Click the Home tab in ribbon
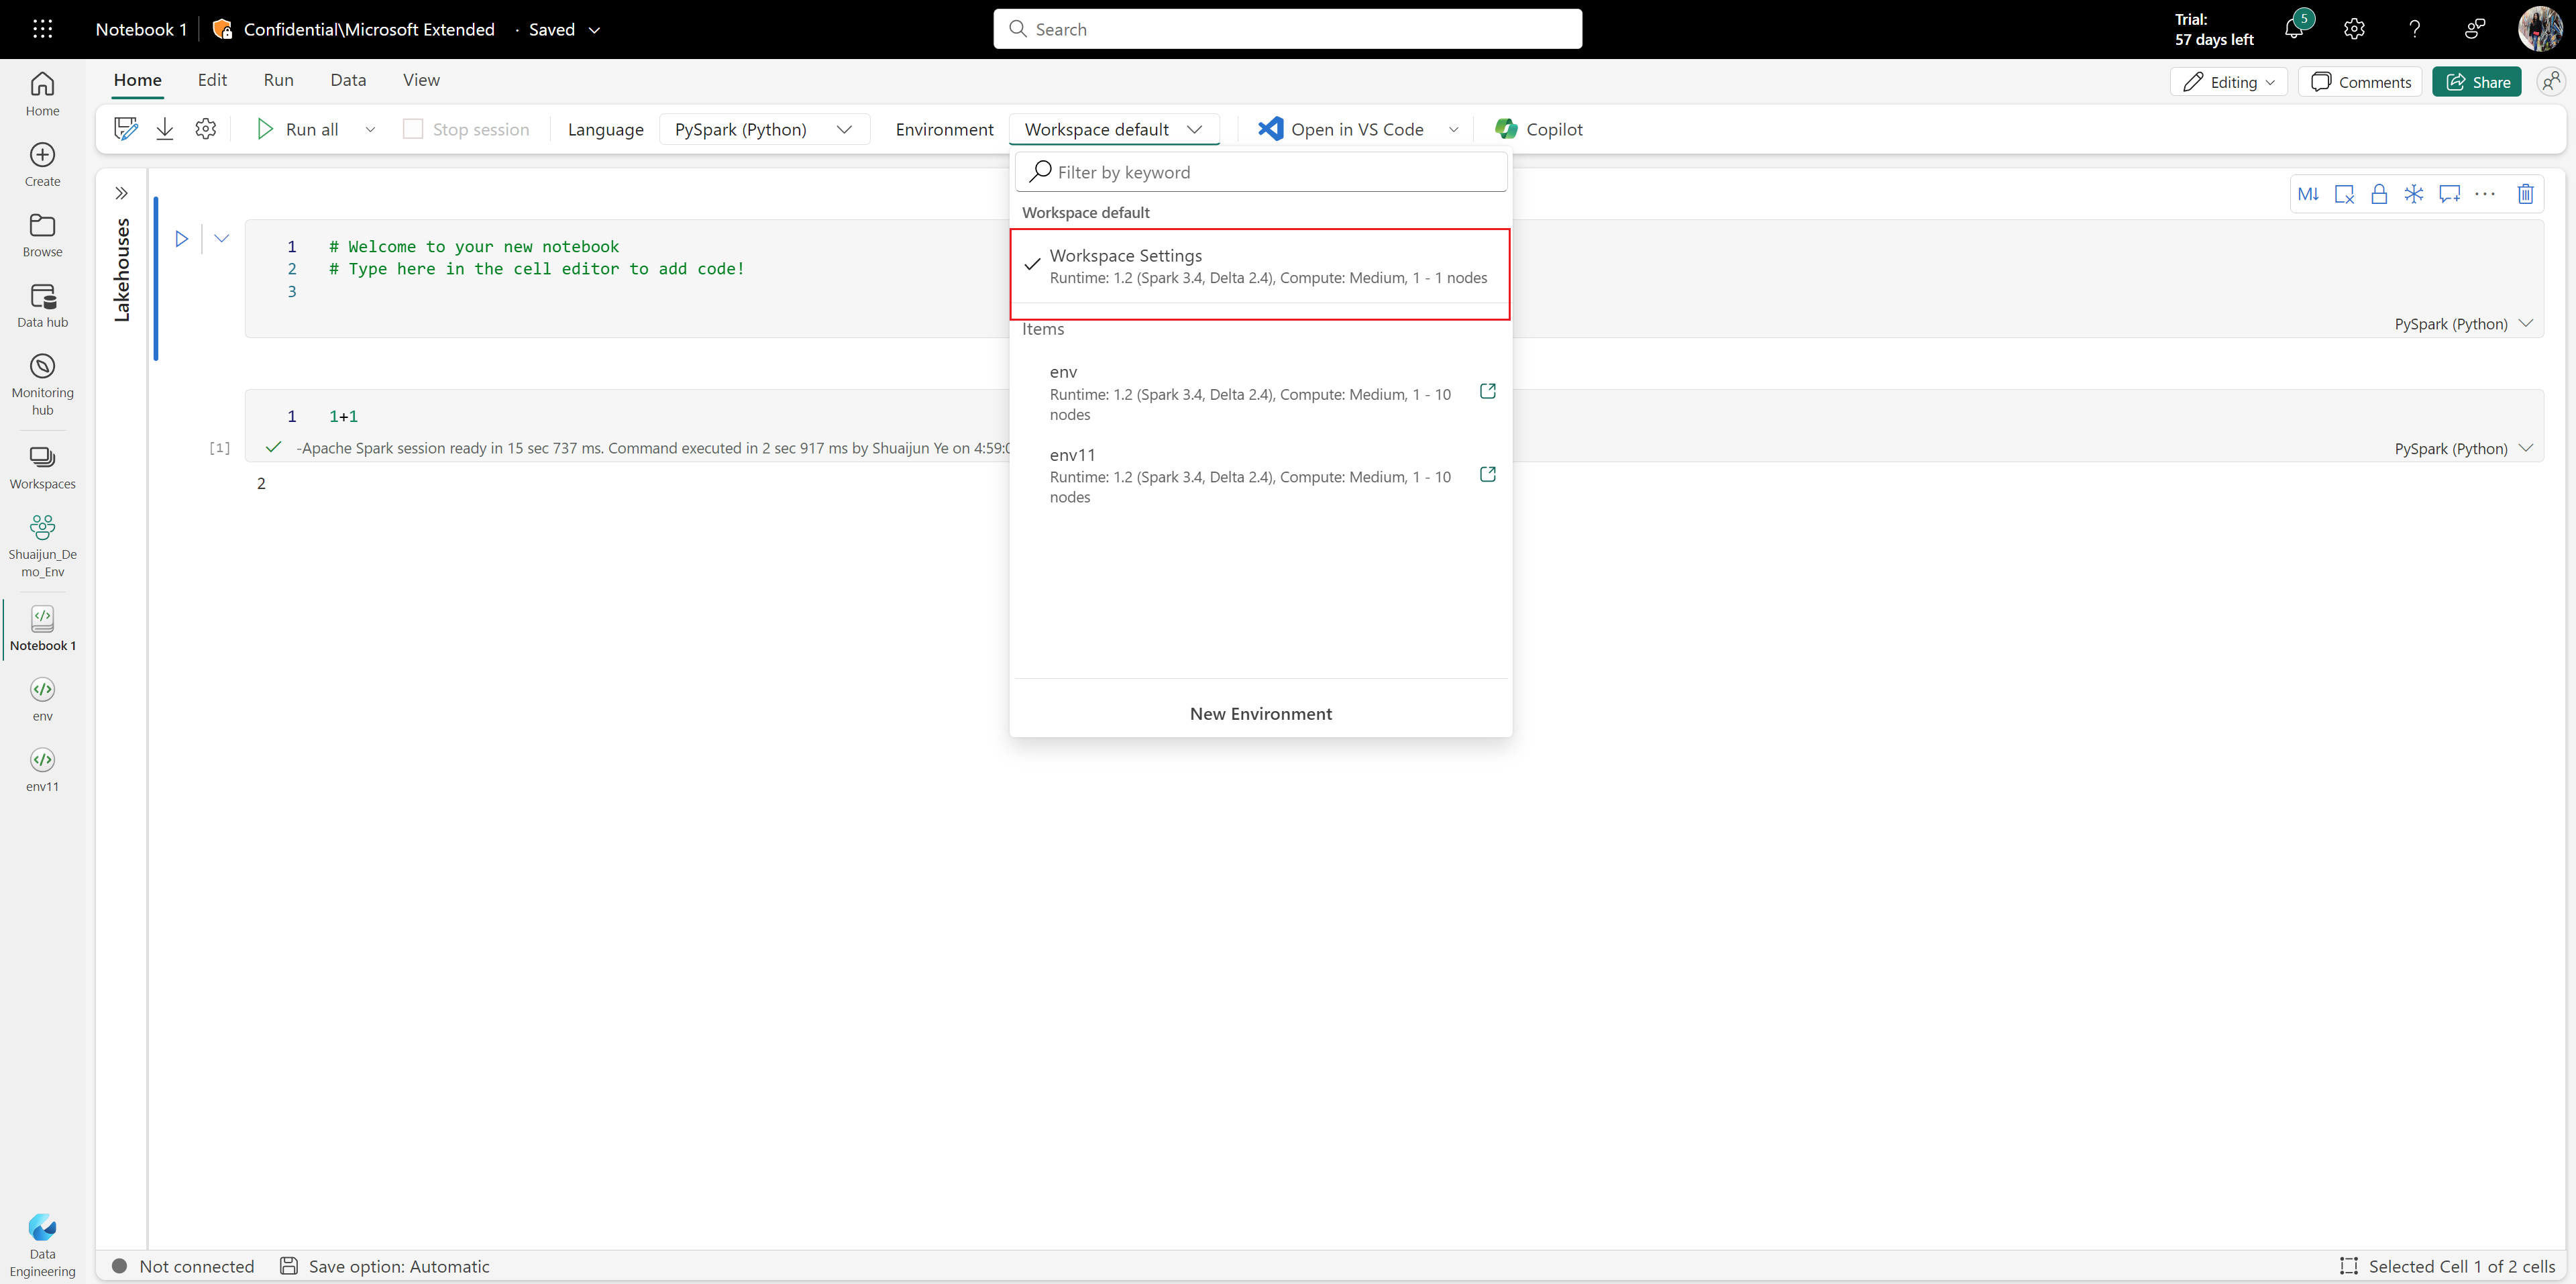This screenshot has width=2576, height=1284. (136, 78)
